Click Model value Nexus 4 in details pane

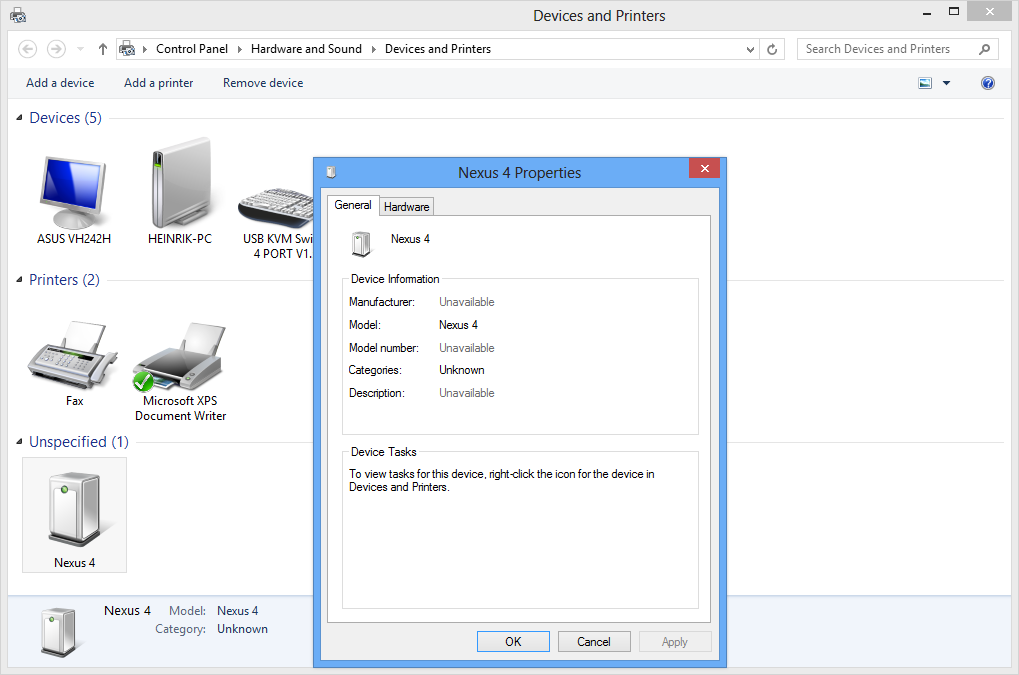[x=238, y=611]
